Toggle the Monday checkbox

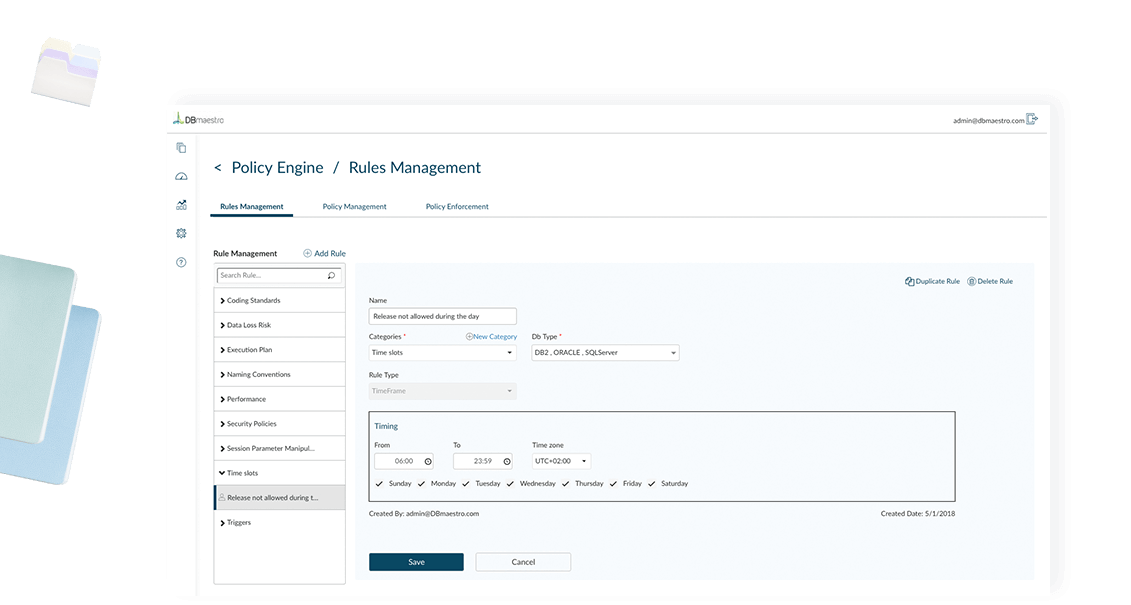click(x=421, y=484)
